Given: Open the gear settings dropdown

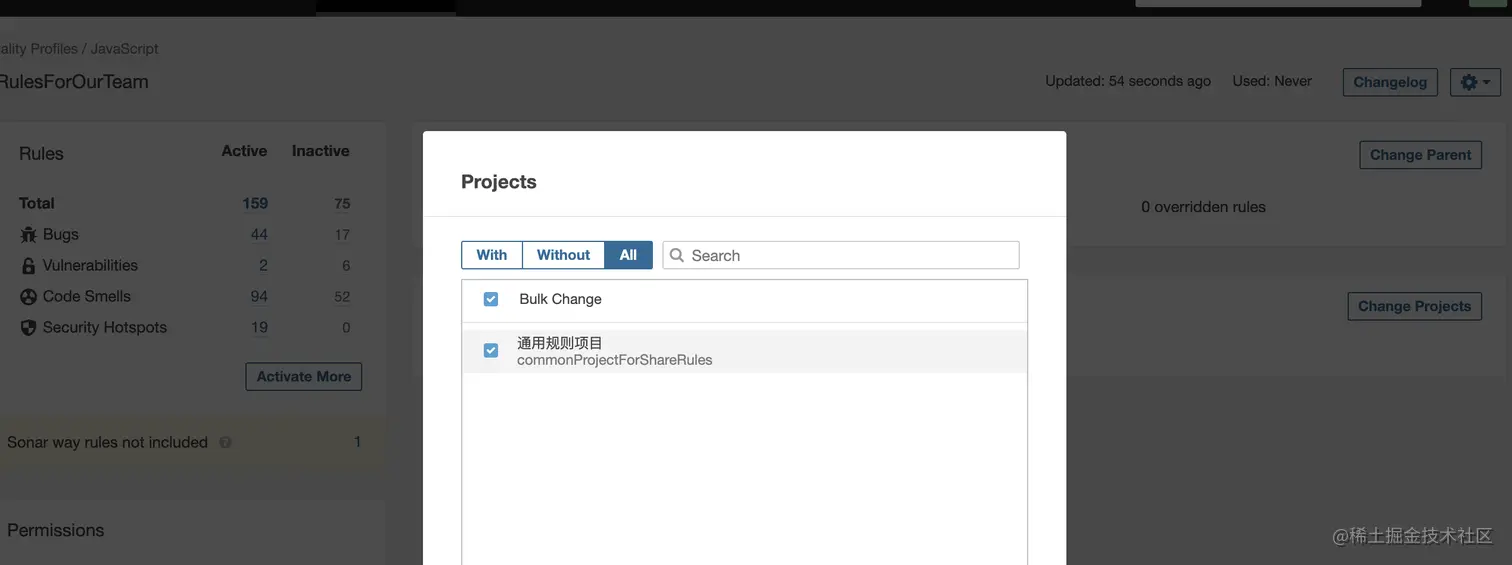Looking at the screenshot, I should (1475, 82).
